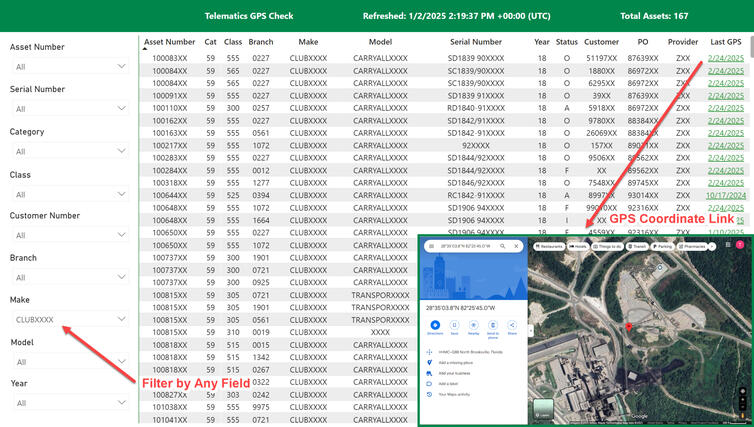This screenshot has height=427, width=754.
Task: Open the Make filter showing CLUBXXXX
Action: (x=68, y=319)
